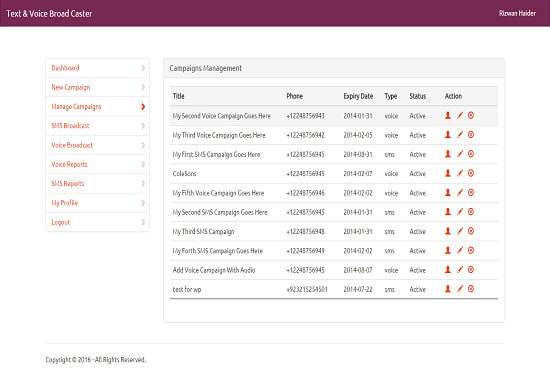Open New Campaign sidebar item
Image resolution: width=550 pixels, height=370 pixels.
(98, 87)
